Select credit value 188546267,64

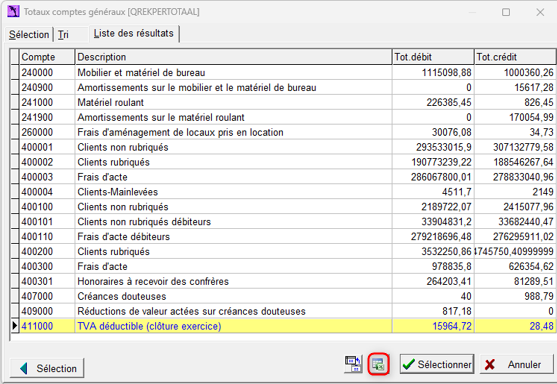click(x=515, y=162)
